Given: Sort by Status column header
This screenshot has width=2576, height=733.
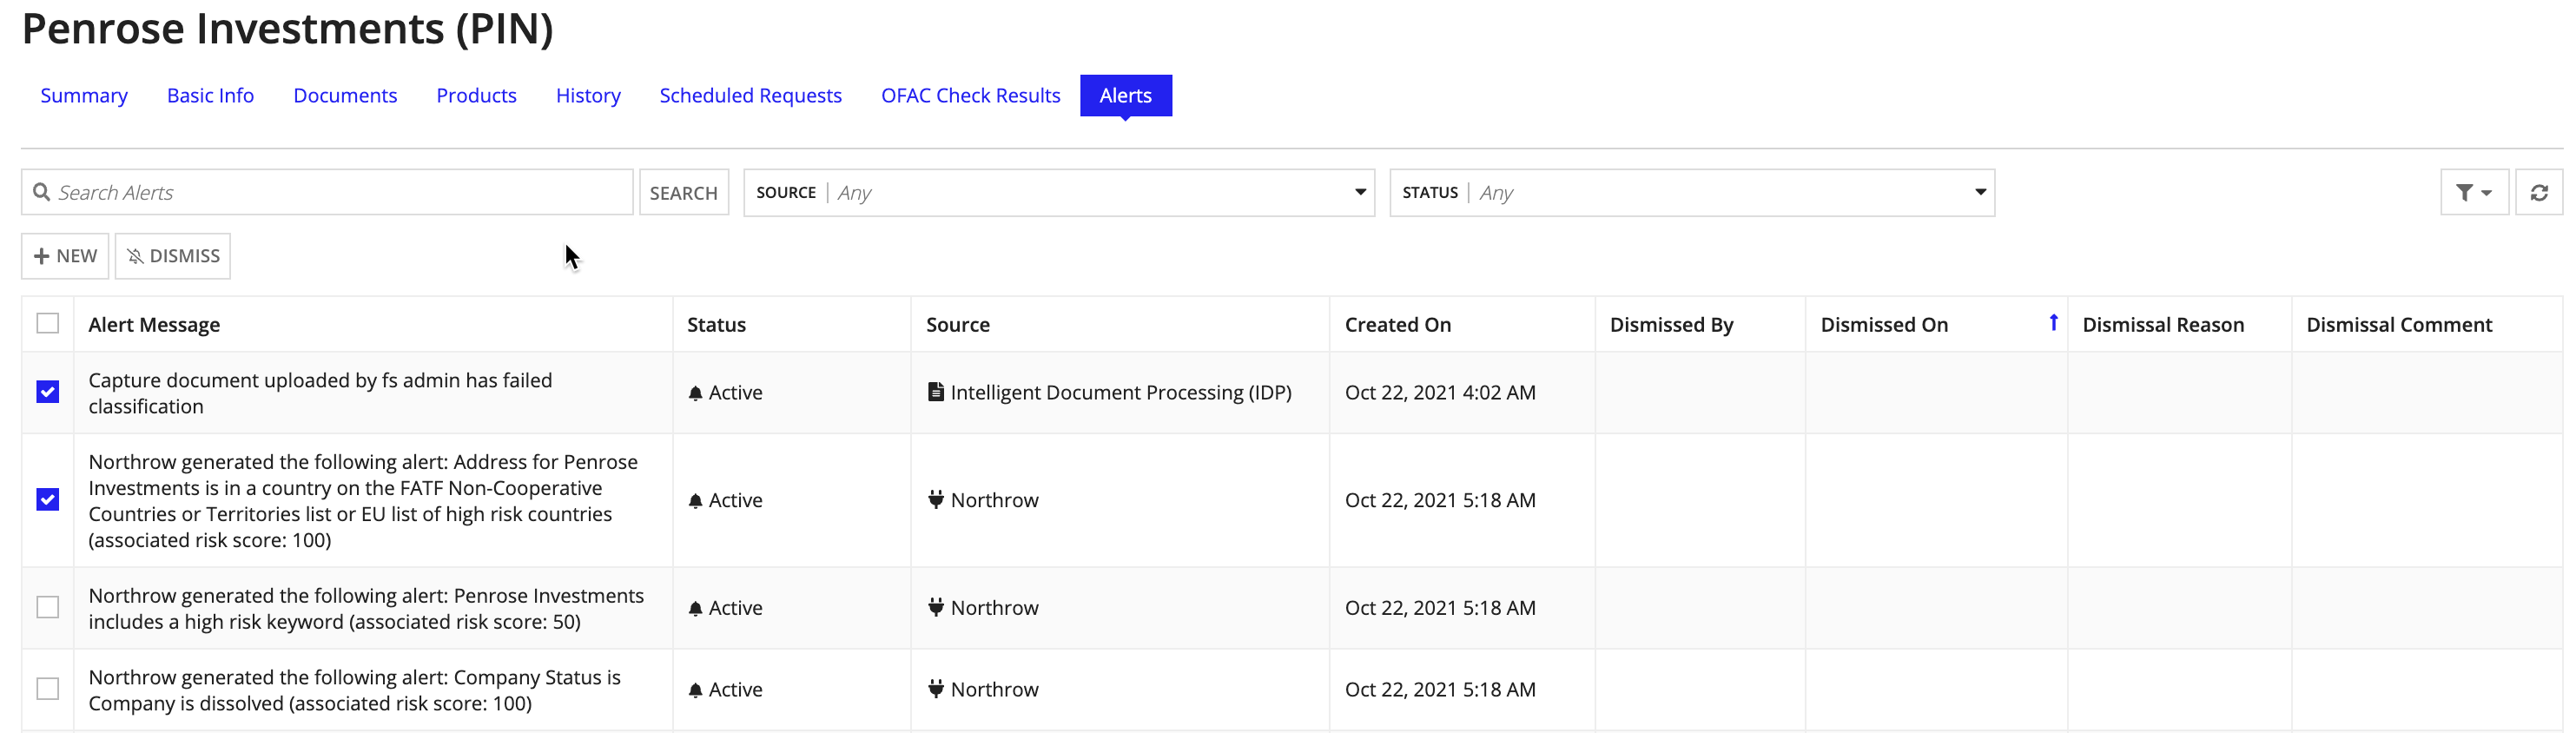Looking at the screenshot, I should 716,324.
